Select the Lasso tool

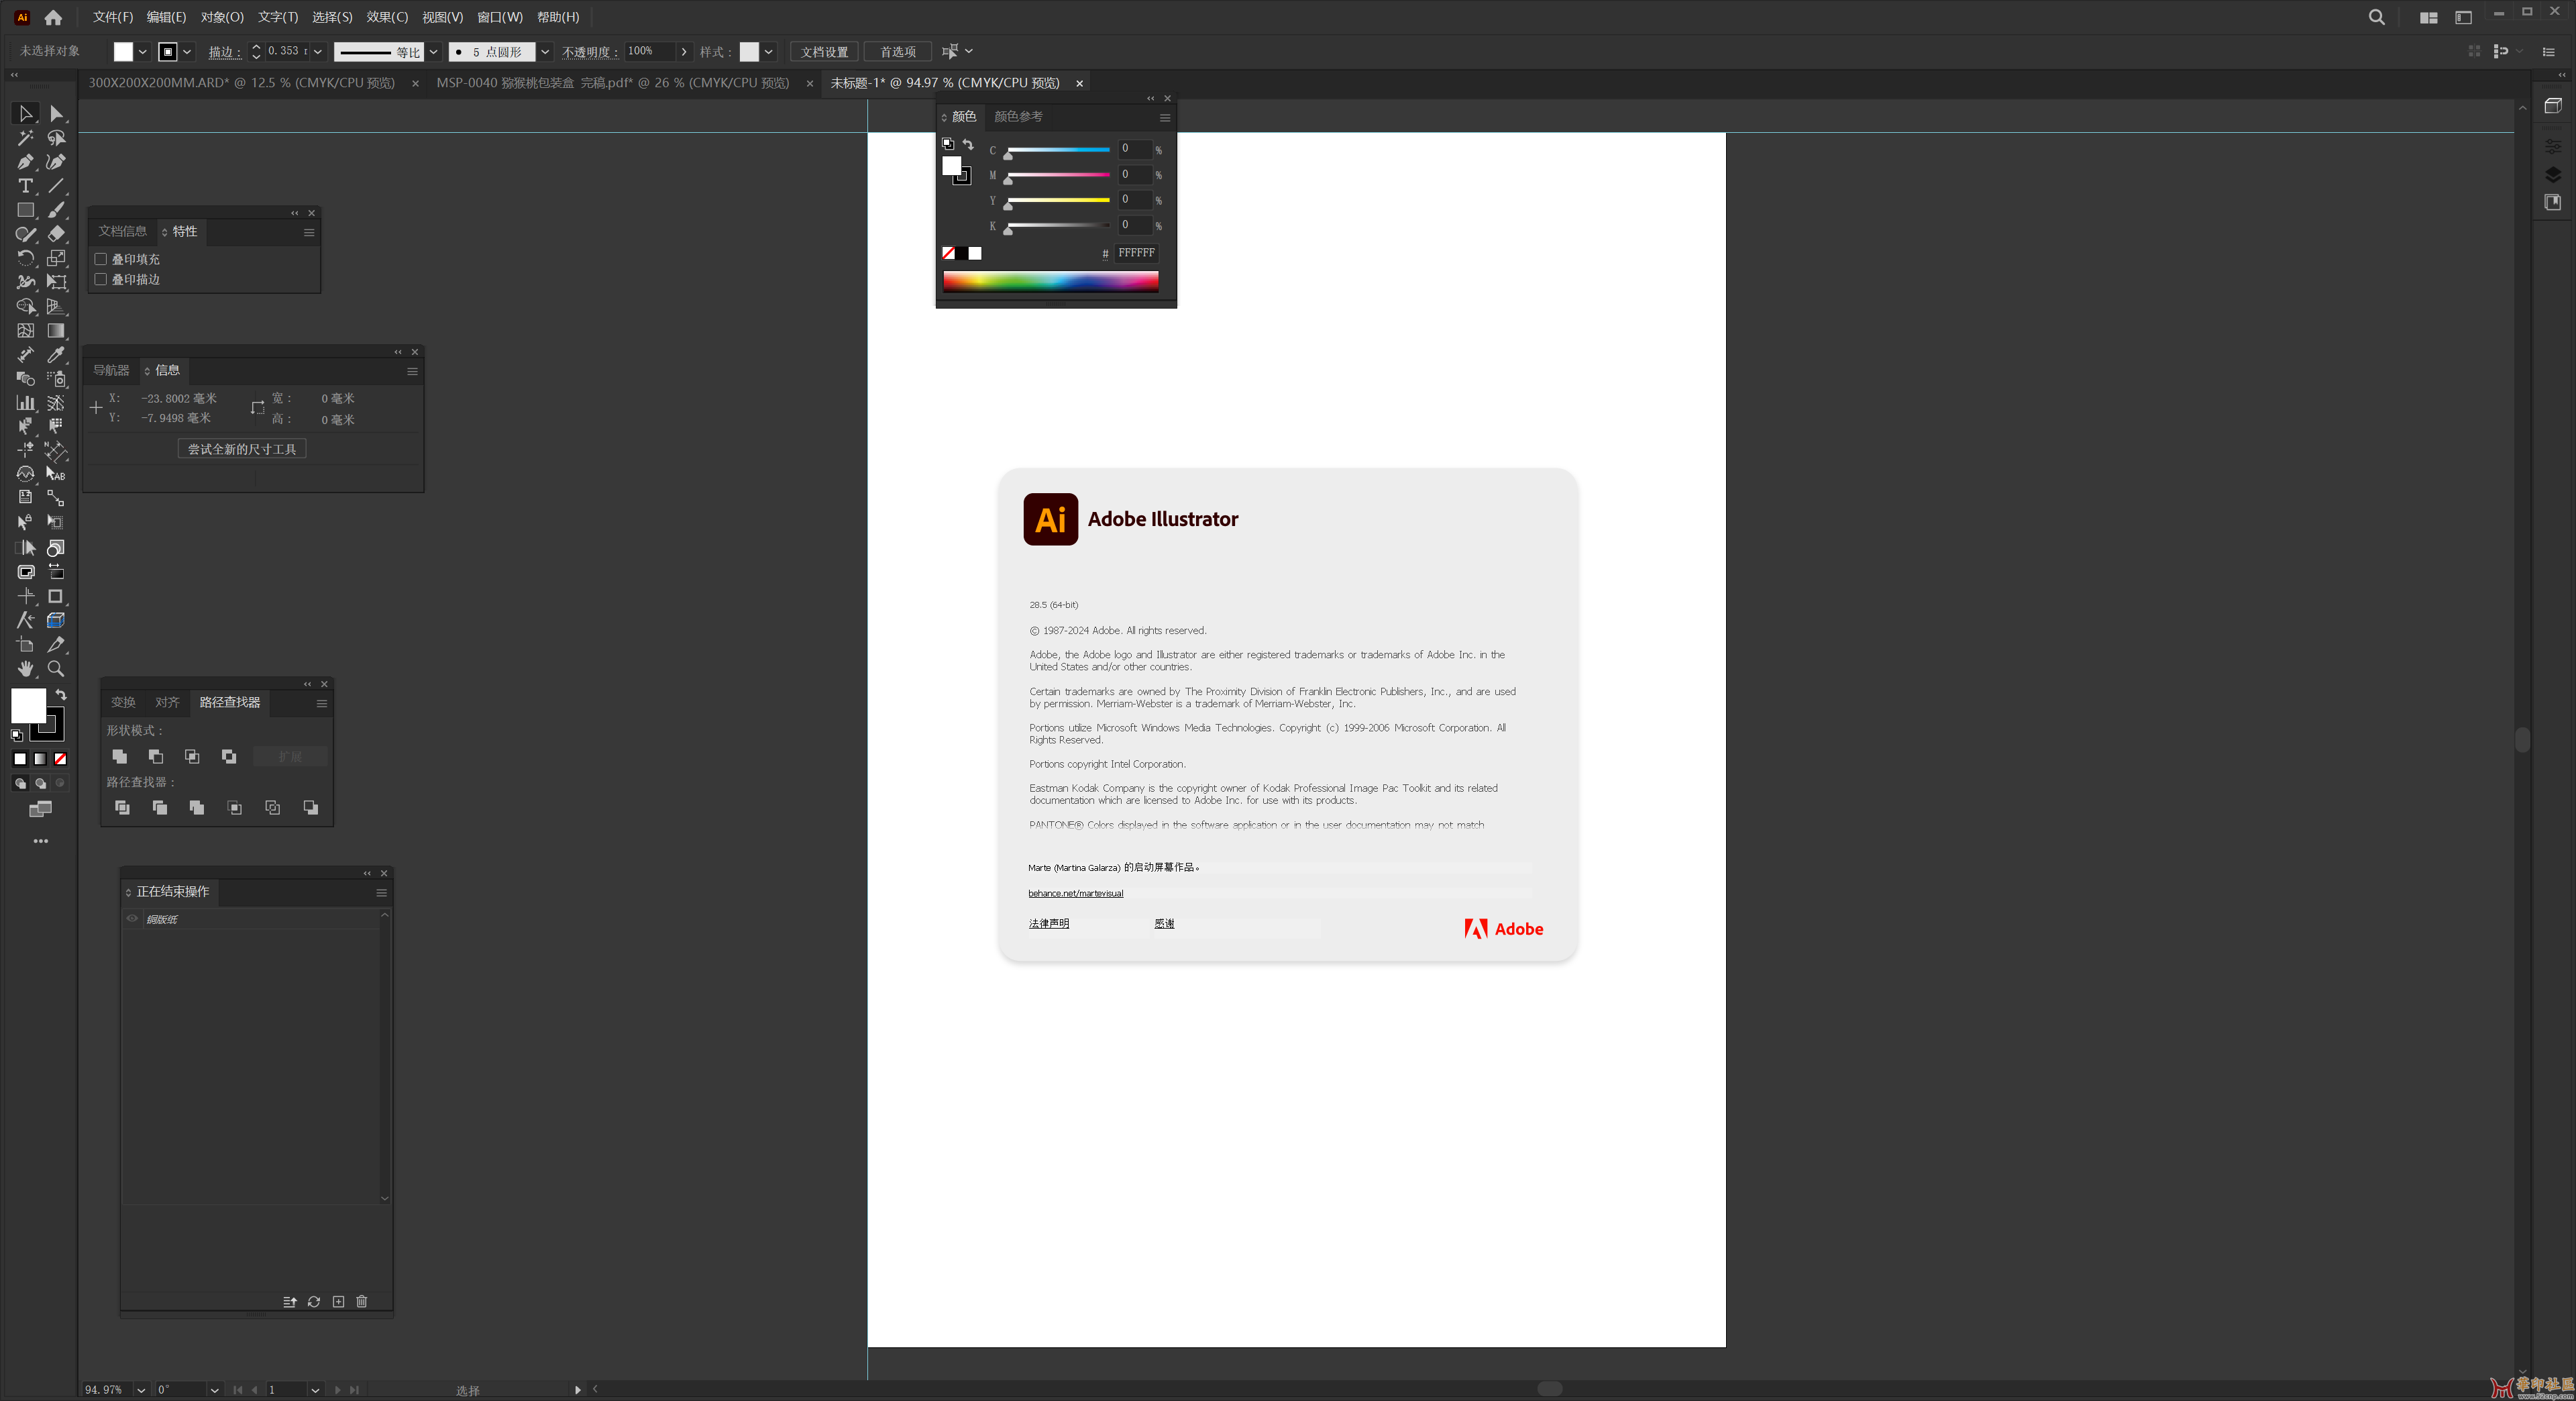coord(56,138)
